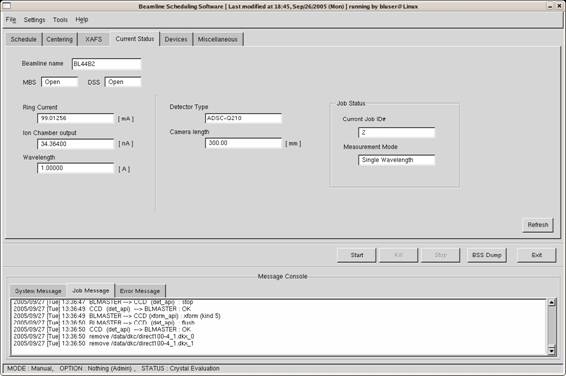Click the Camera length field
The width and height of the screenshot is (566, 376).
243,143
